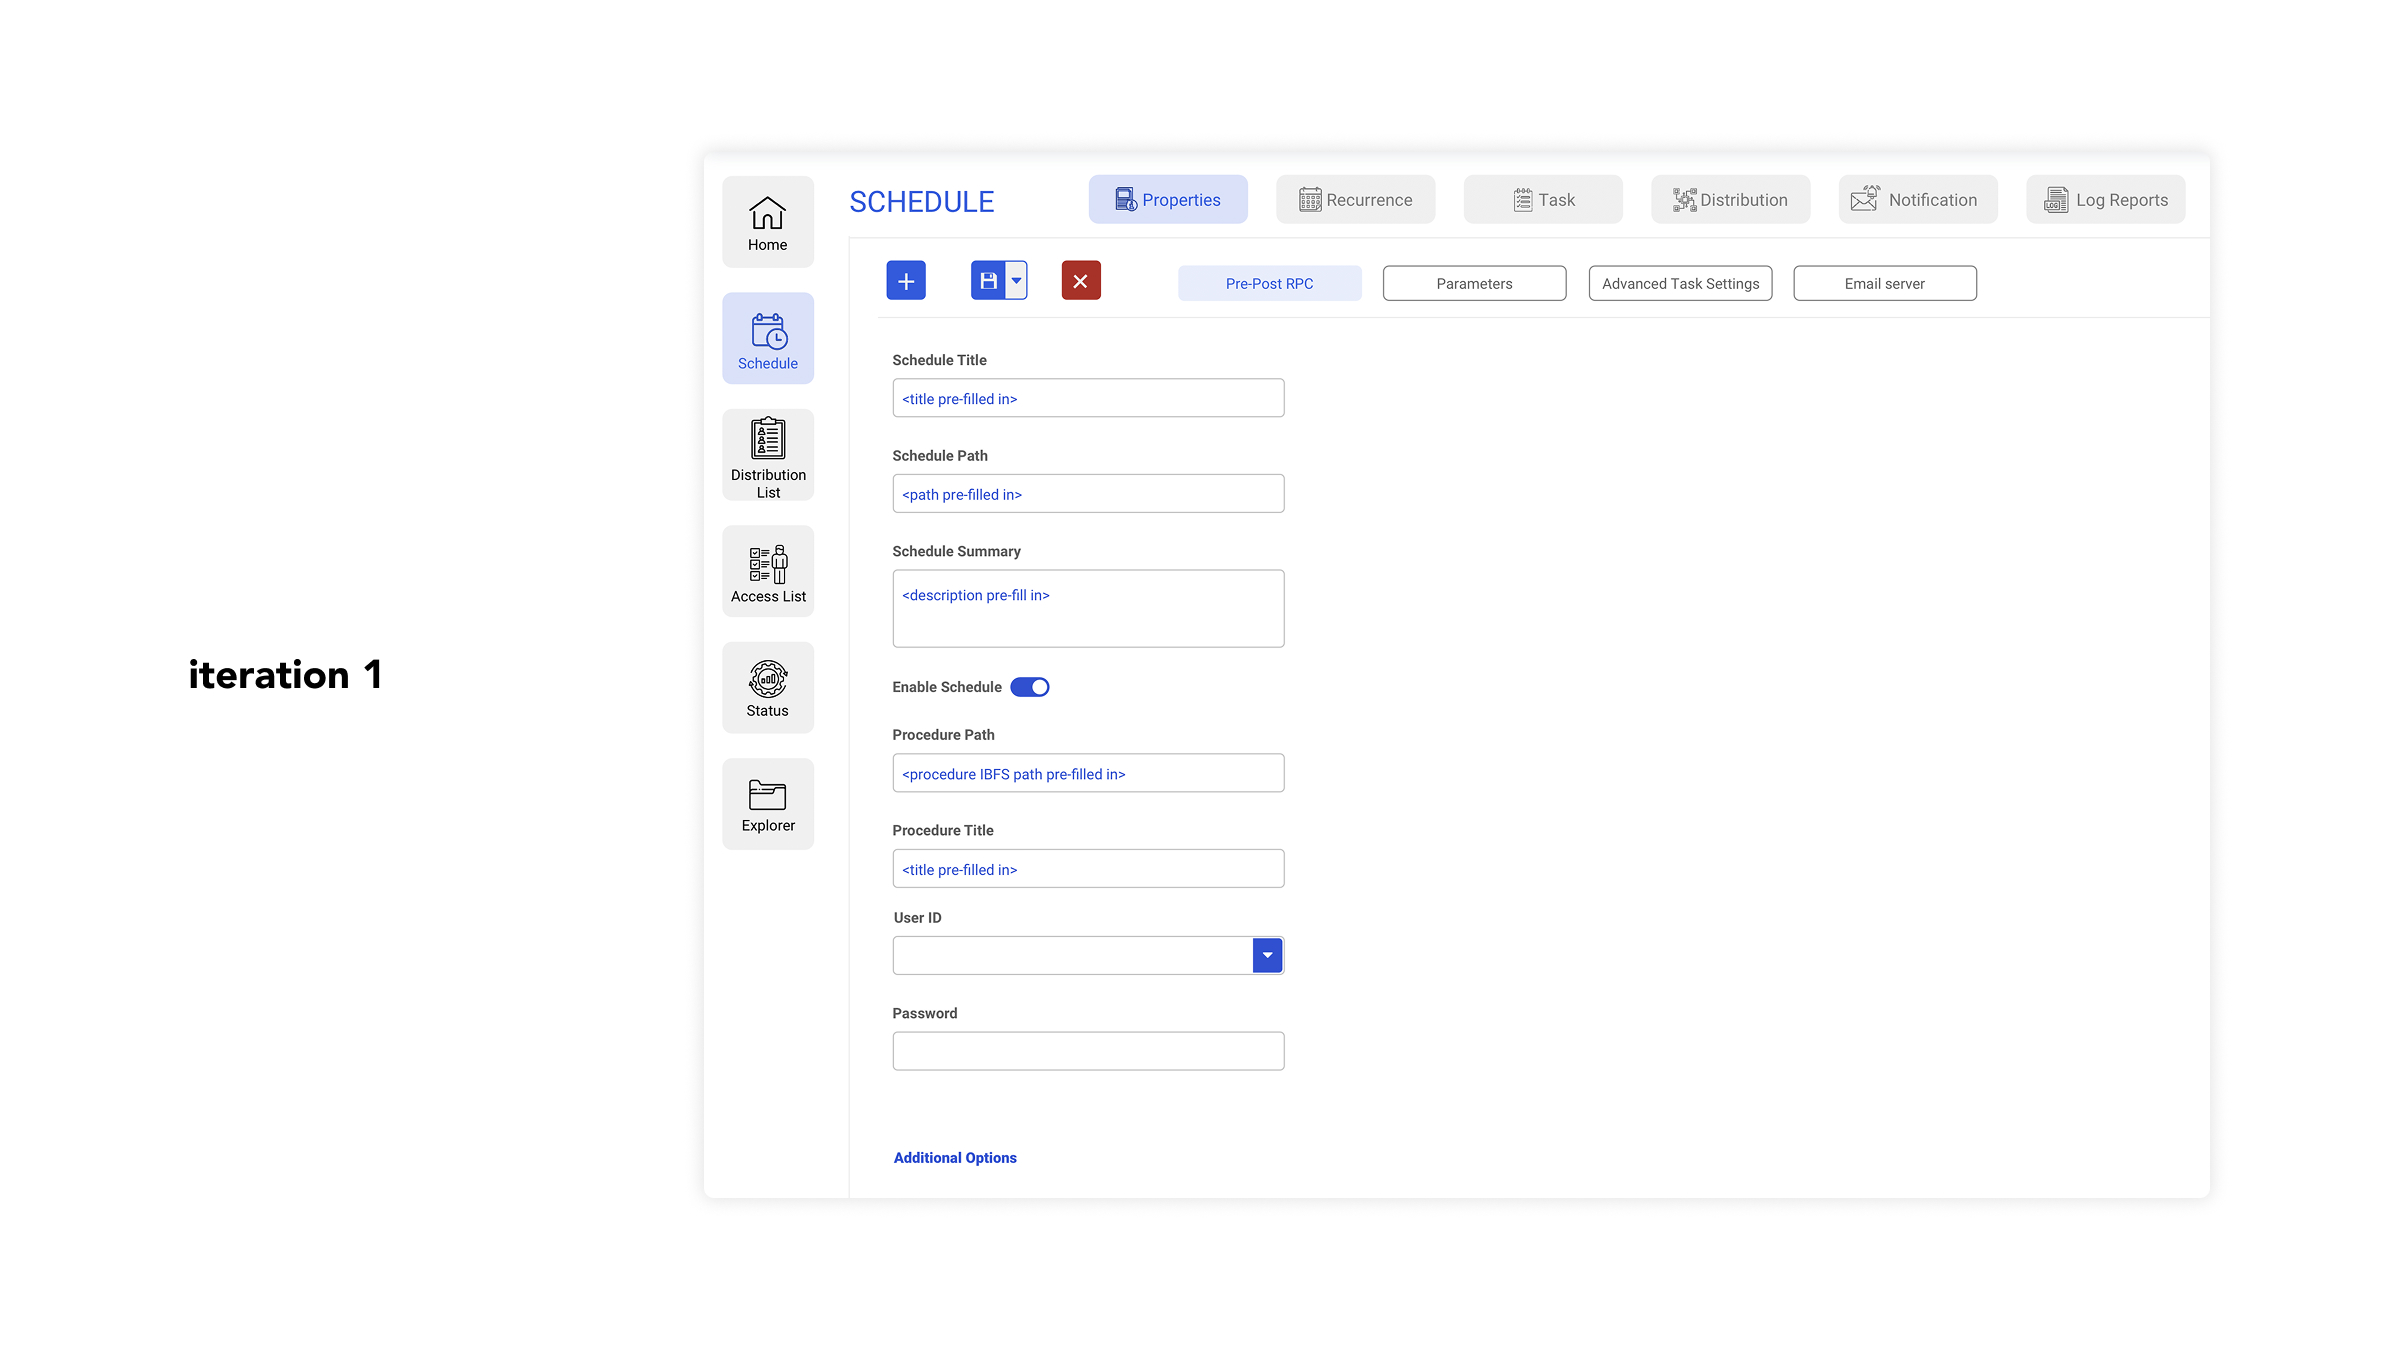Click the blue plus add button
The image size is (2400, 1350).
(905, 281)
